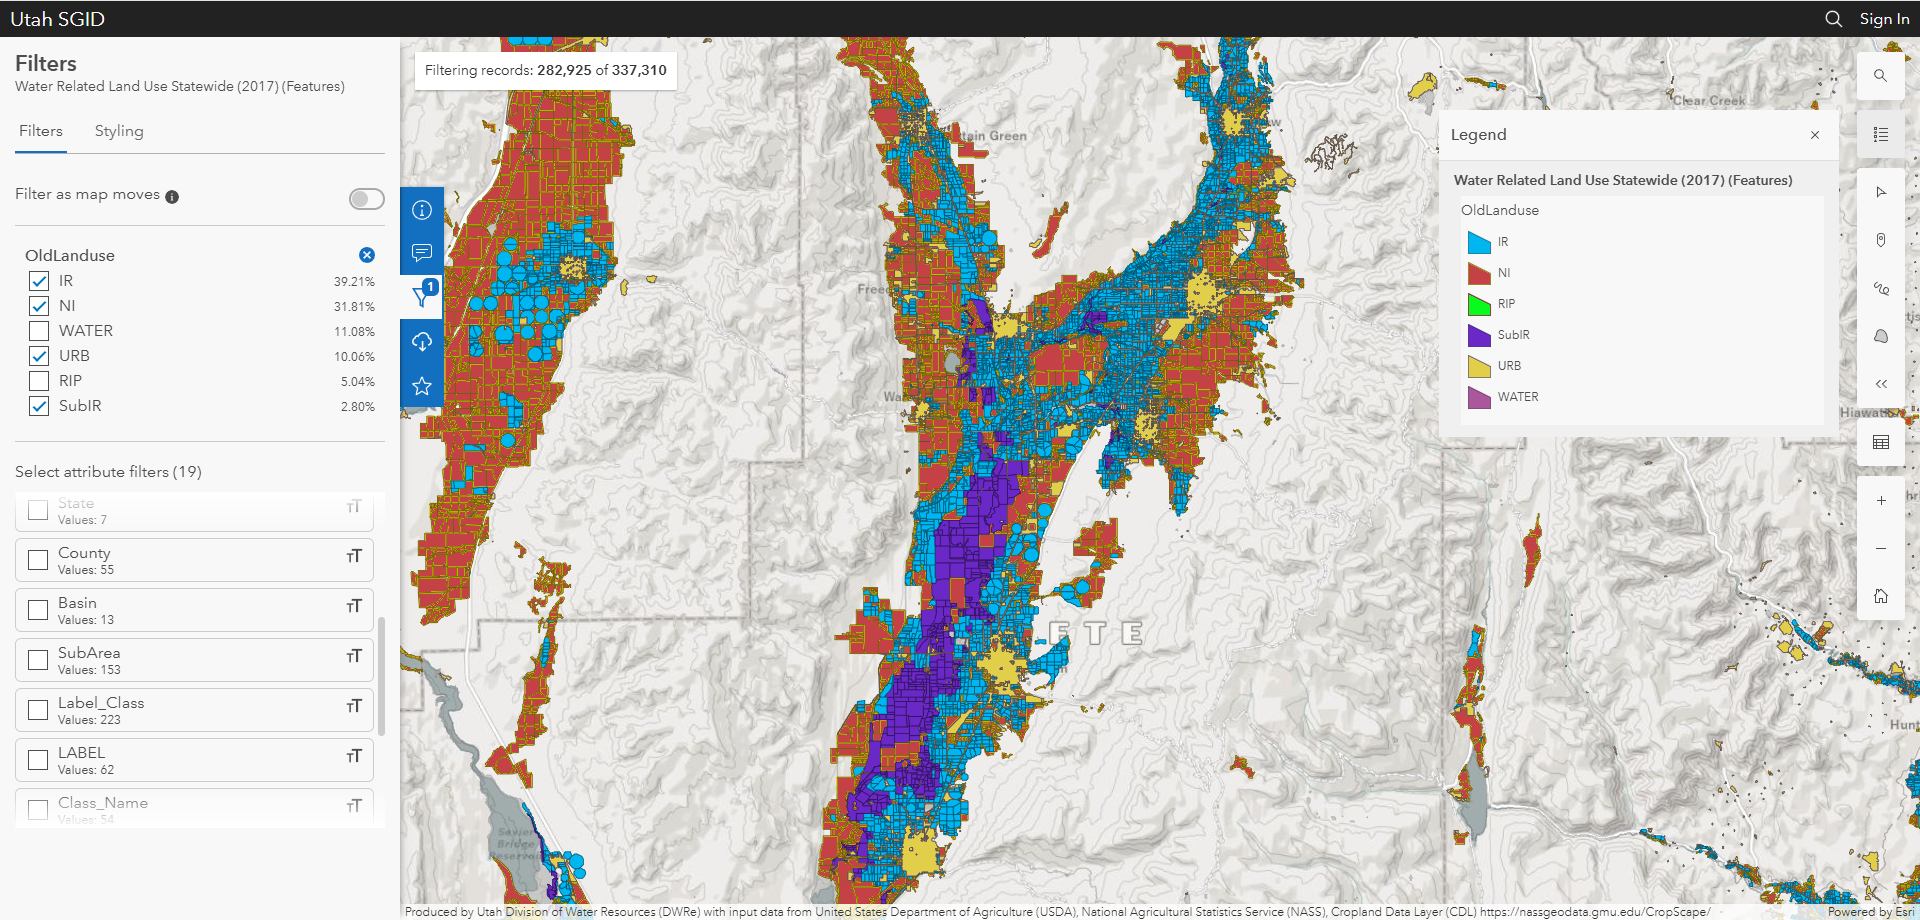Screen dimensions: 1920x920
Task: Click the Values: 55 text under County
Action: click(x=86, y=570)
